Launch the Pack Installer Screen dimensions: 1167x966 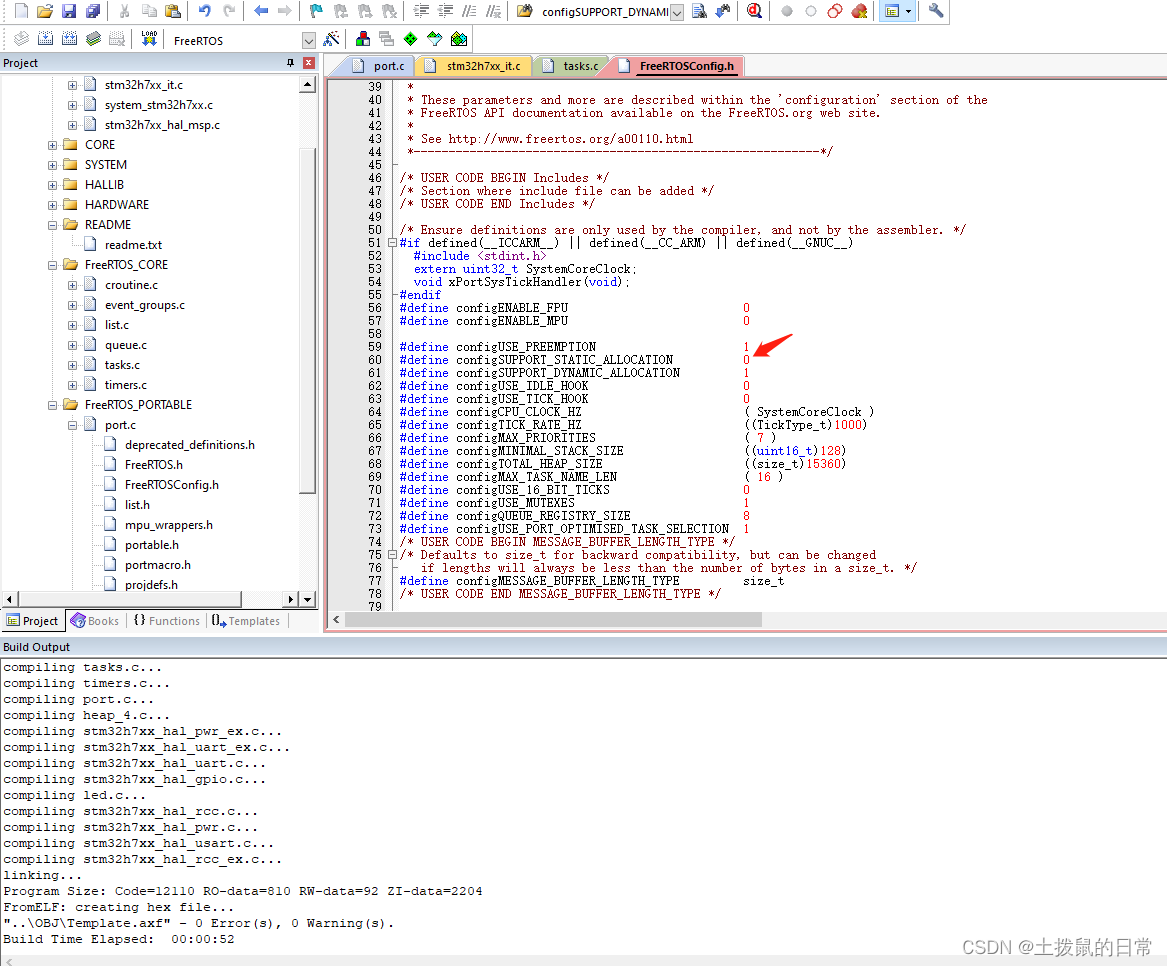[x=459, y=39]
